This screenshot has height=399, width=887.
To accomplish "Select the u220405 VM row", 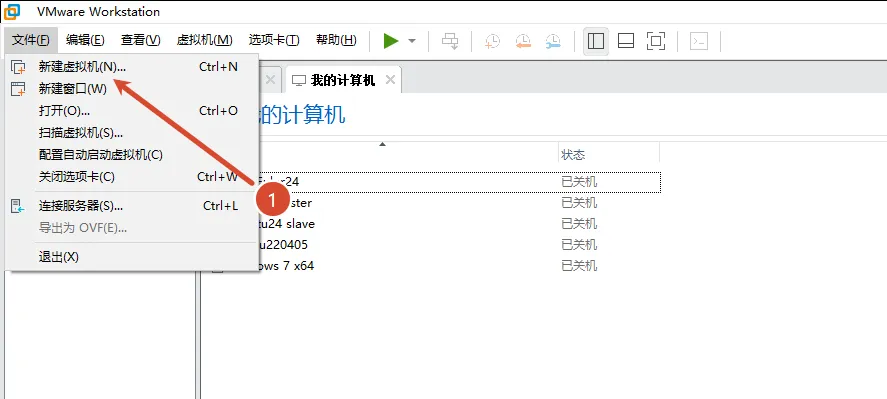I will pyautogui.click(x=459, y=244).
